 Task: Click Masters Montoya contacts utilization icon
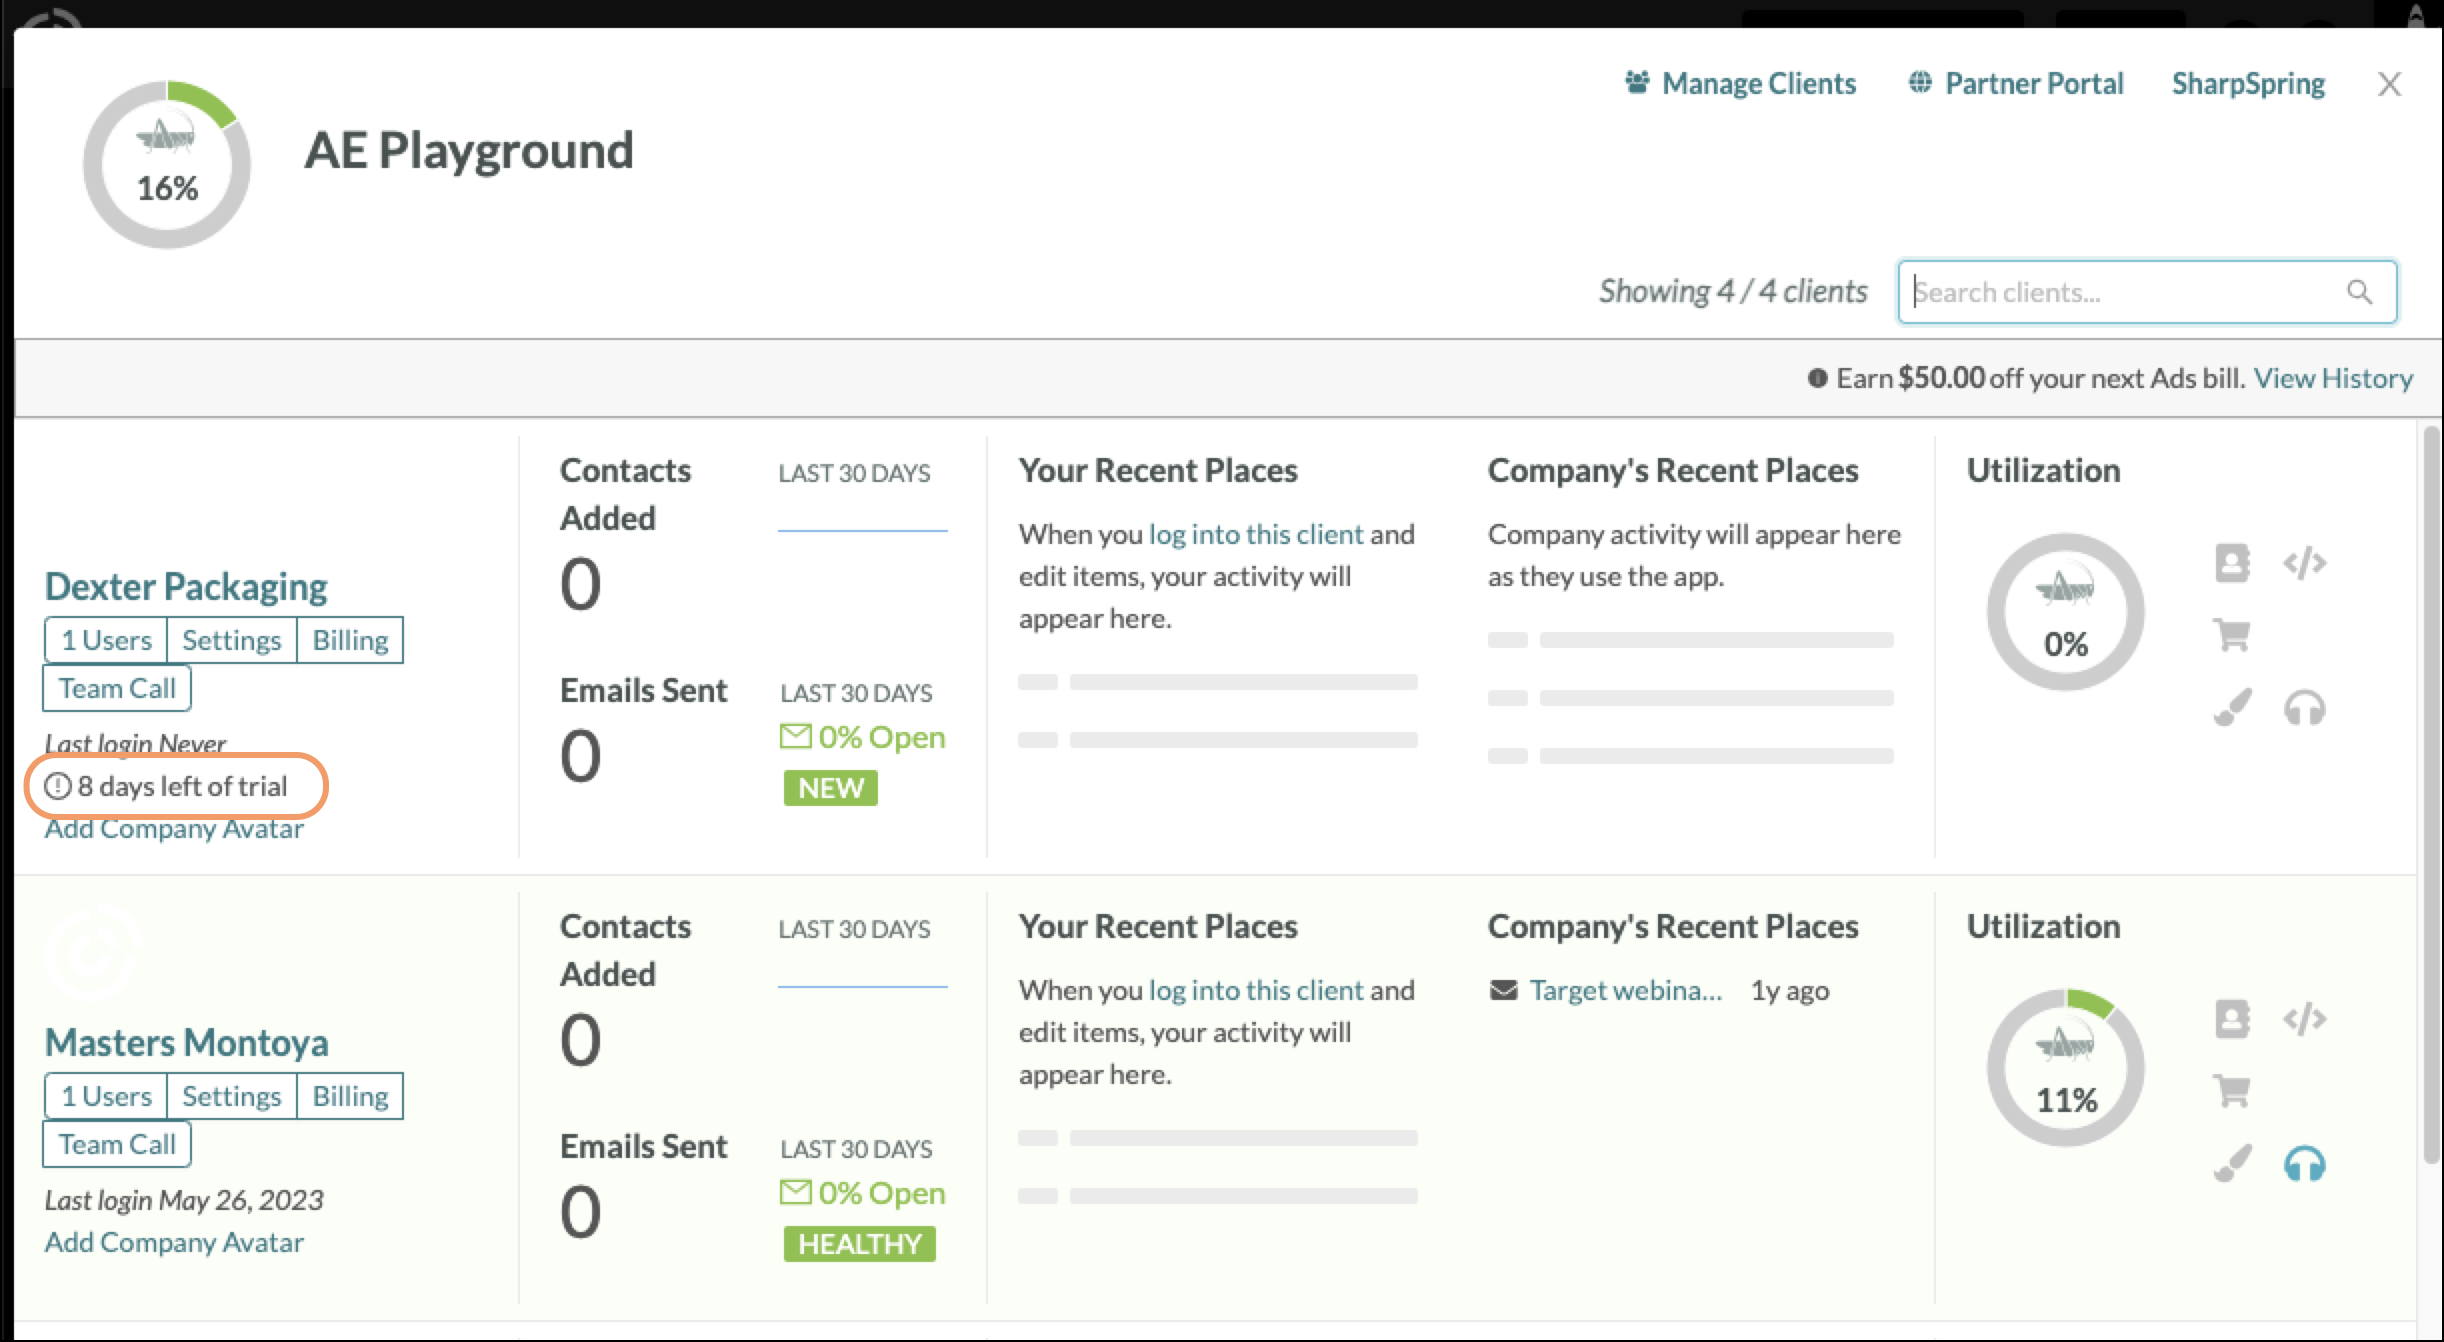(x=2232, y=1019)
